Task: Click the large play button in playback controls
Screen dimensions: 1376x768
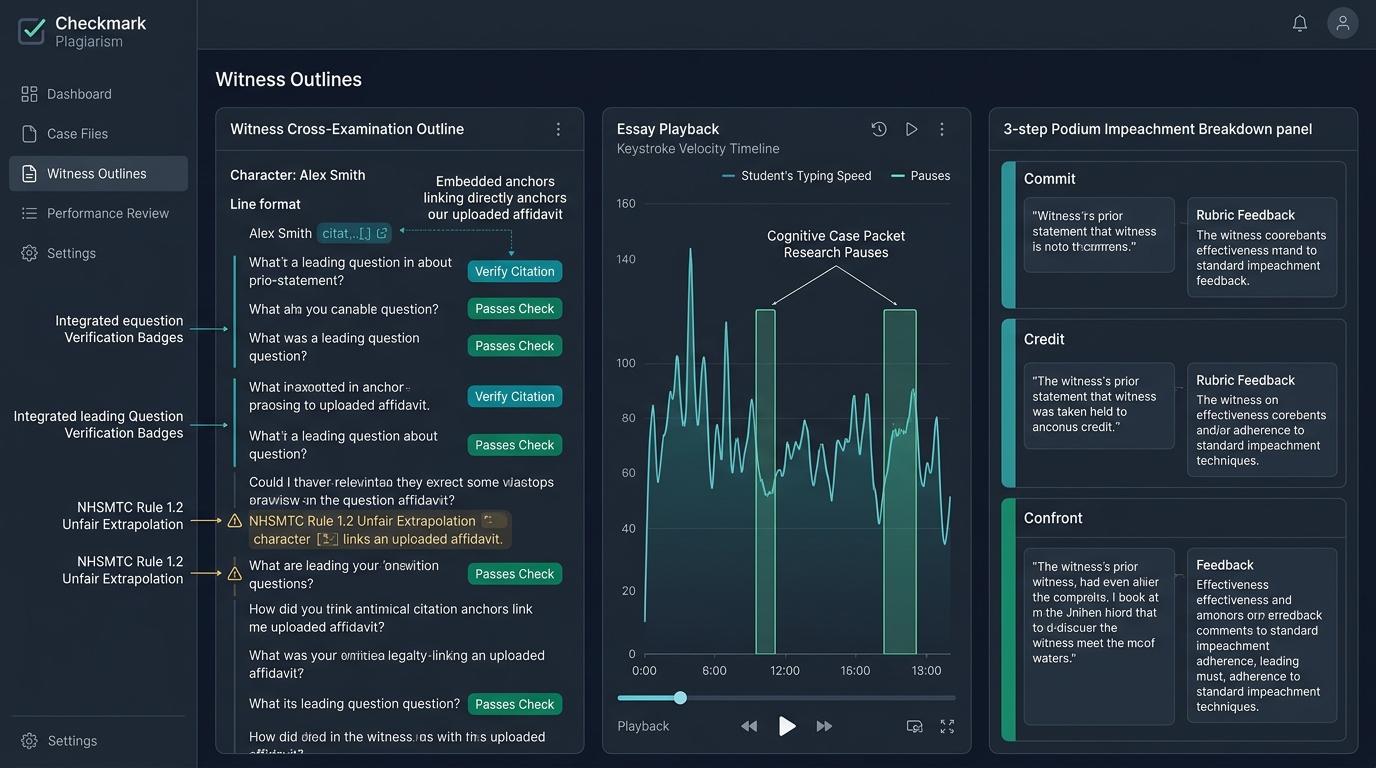Action: pos(787,726)
